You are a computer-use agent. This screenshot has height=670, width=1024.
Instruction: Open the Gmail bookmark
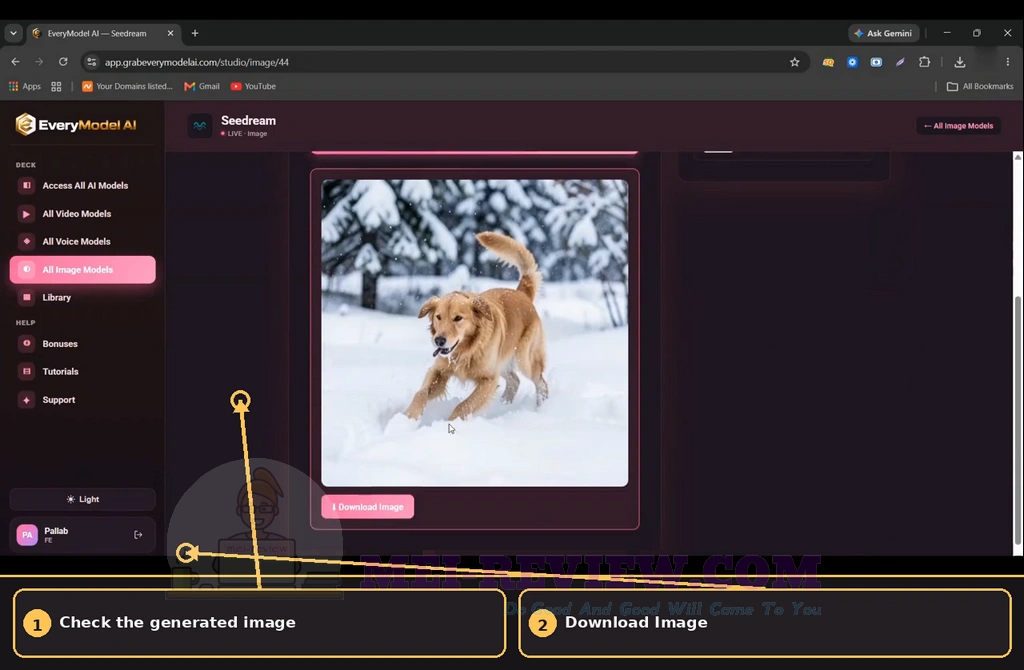(x=202, y=86)
